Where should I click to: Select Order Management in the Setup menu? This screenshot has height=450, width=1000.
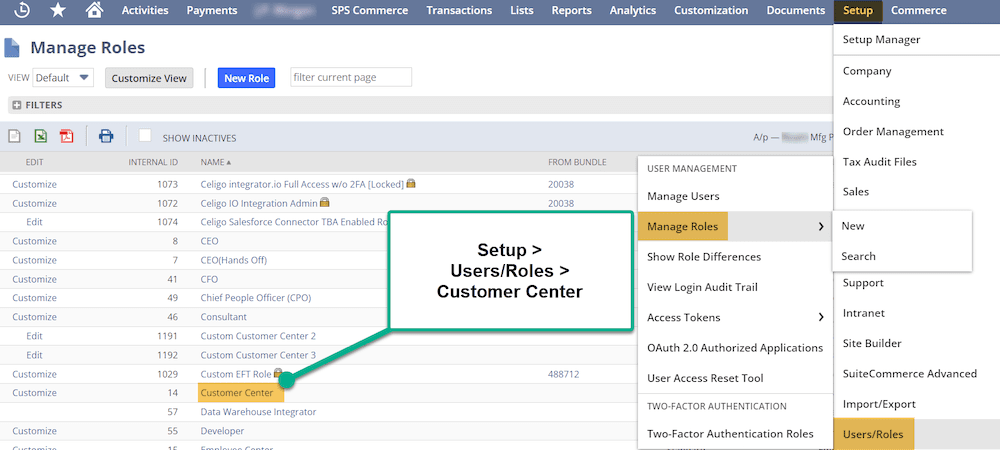click(x=893, y=131)
